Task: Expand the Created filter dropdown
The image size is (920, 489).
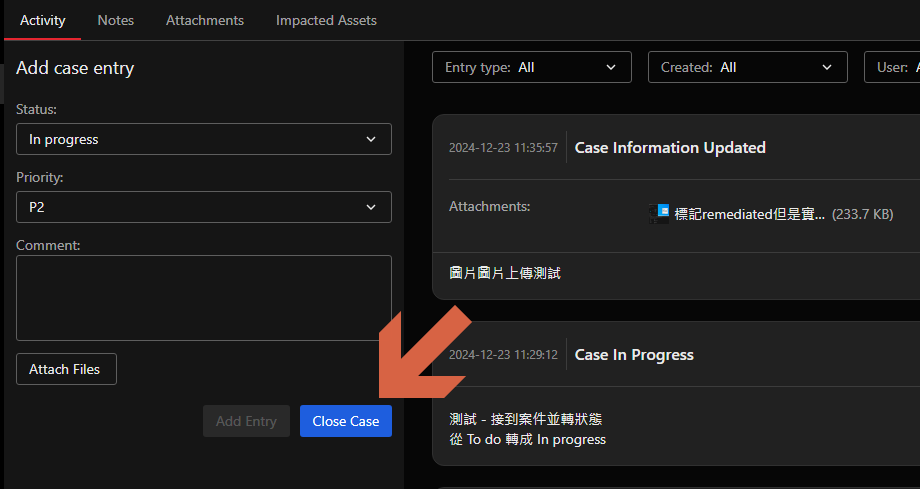Action: 747,67
